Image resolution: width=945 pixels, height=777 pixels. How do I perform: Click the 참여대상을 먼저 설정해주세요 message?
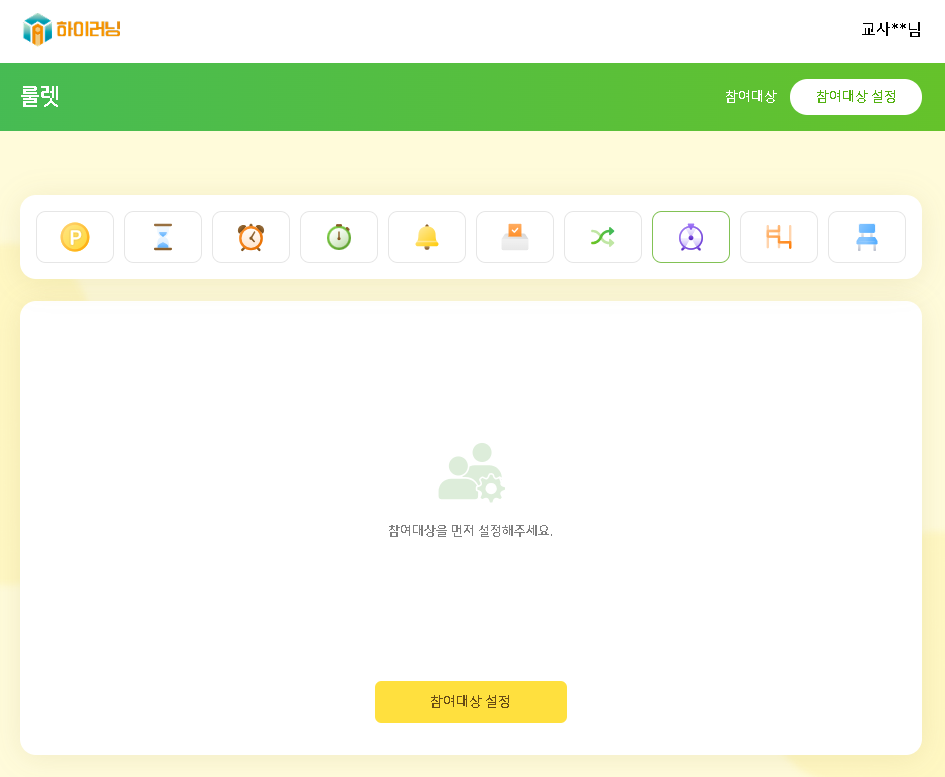click(x=470, y=531)
